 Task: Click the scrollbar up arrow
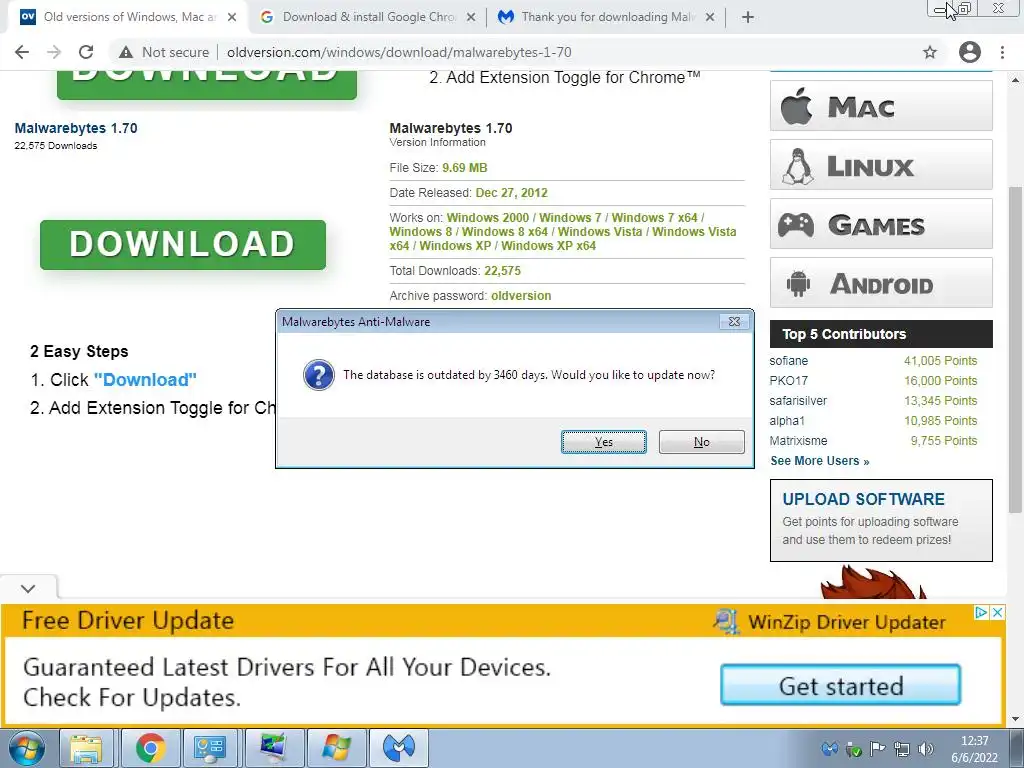[1015, 80]
